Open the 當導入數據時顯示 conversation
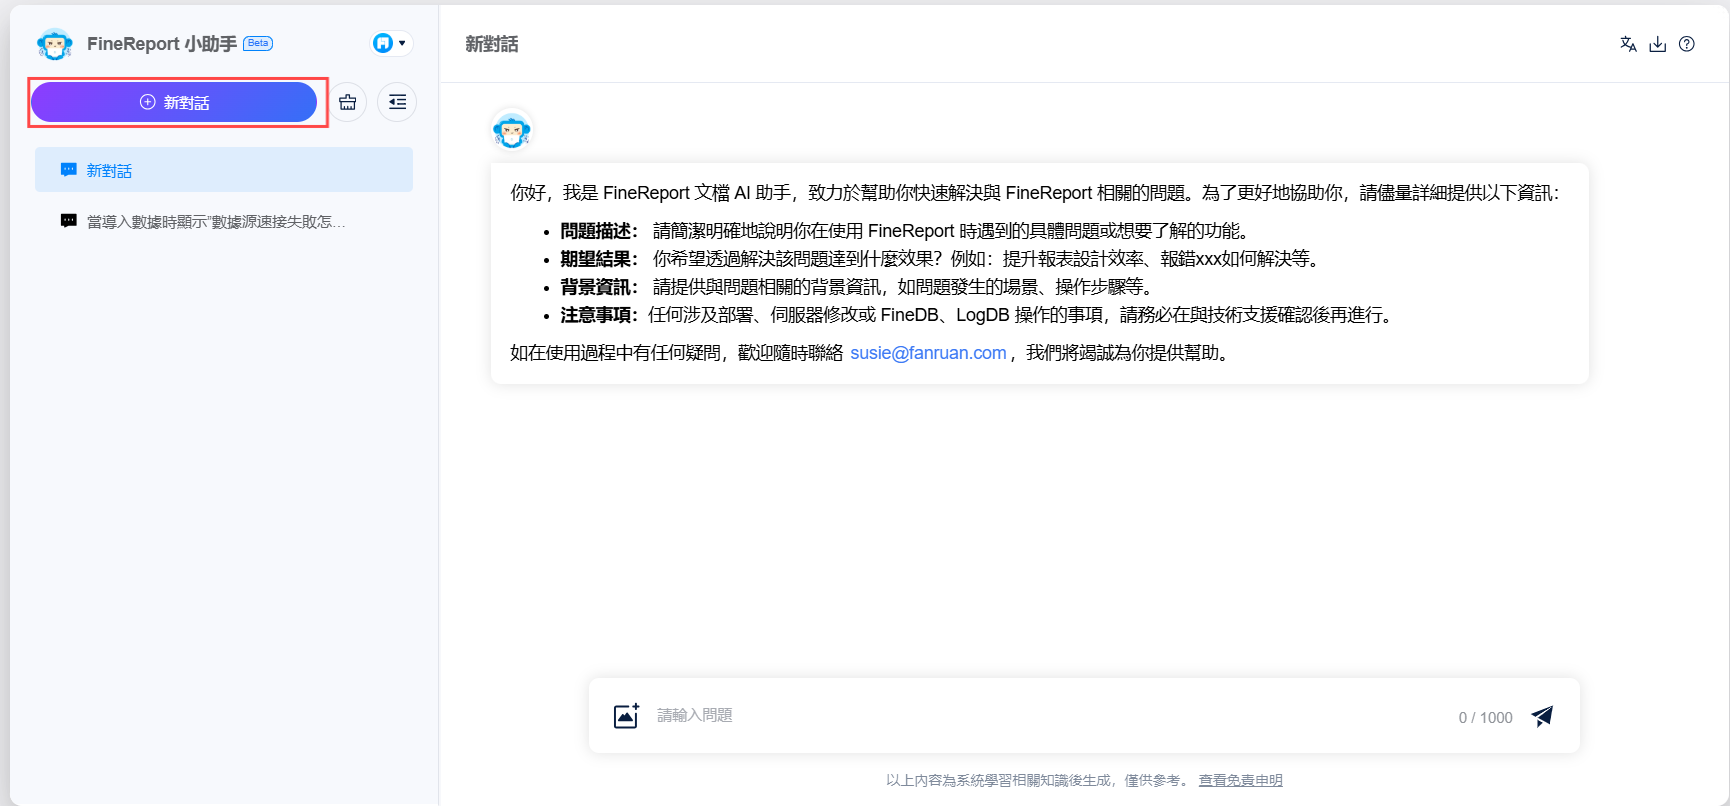Image resolution: width=1730 pixels, height=806 pixels. pos(224,221)
